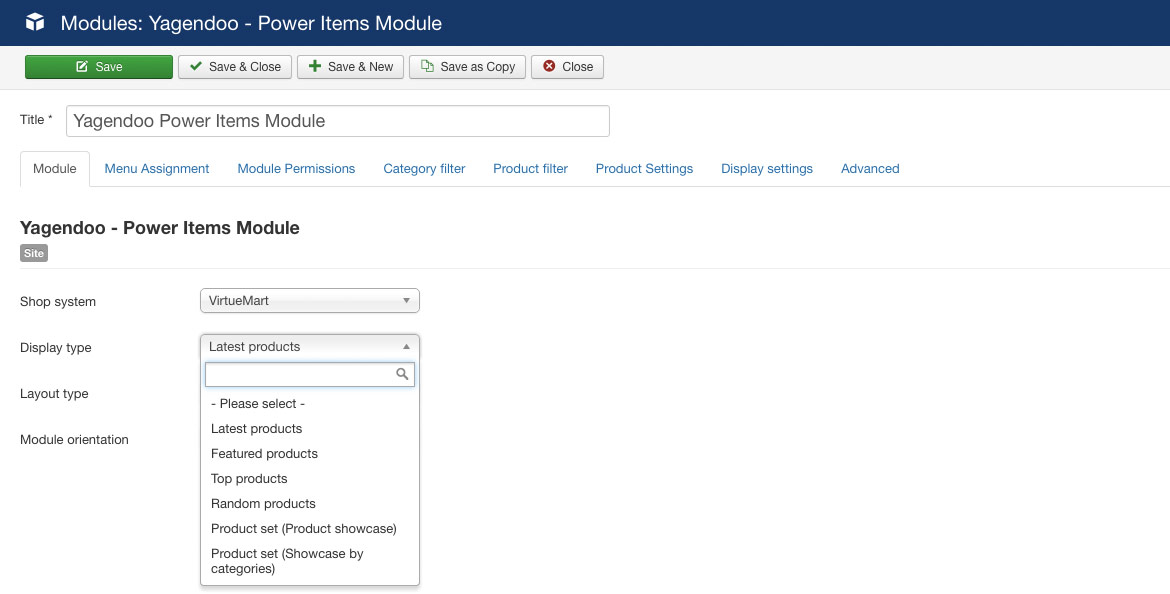Image resolution: width=1170 pixels, height=594 pixels.
Task: Click Save & Close button
Action: pyautogui.click(x=234, y=66)
